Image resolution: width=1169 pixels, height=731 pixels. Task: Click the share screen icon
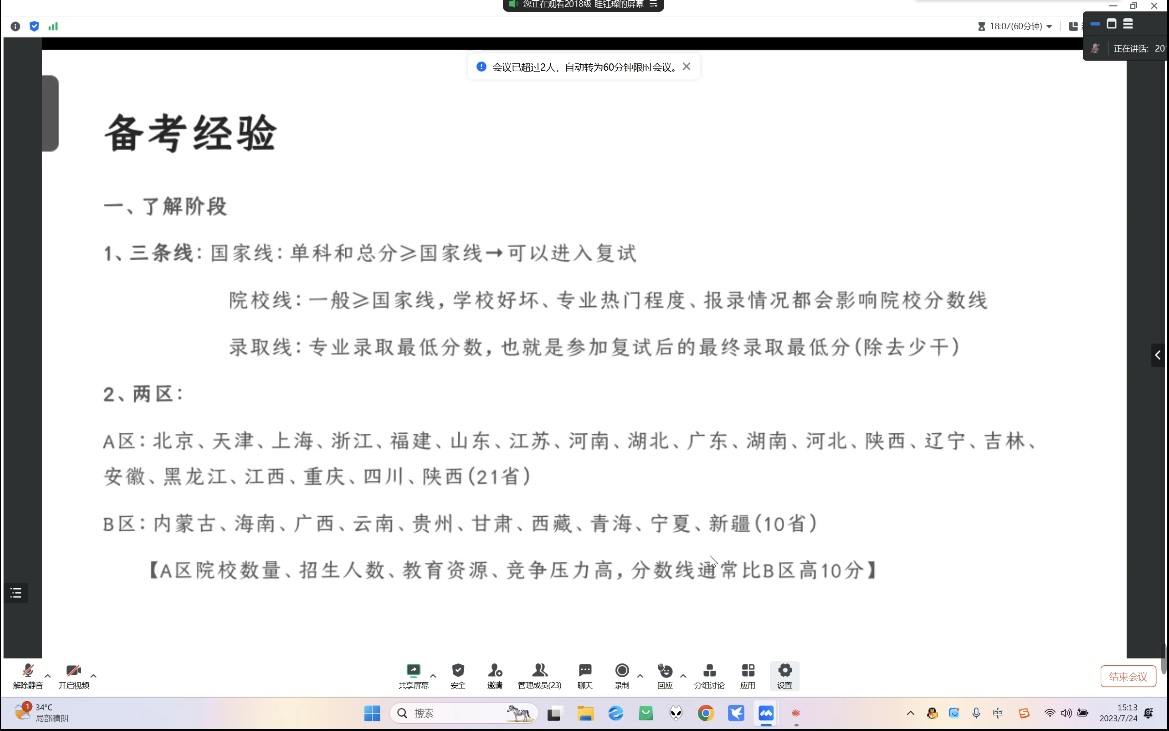pos(413,673)
